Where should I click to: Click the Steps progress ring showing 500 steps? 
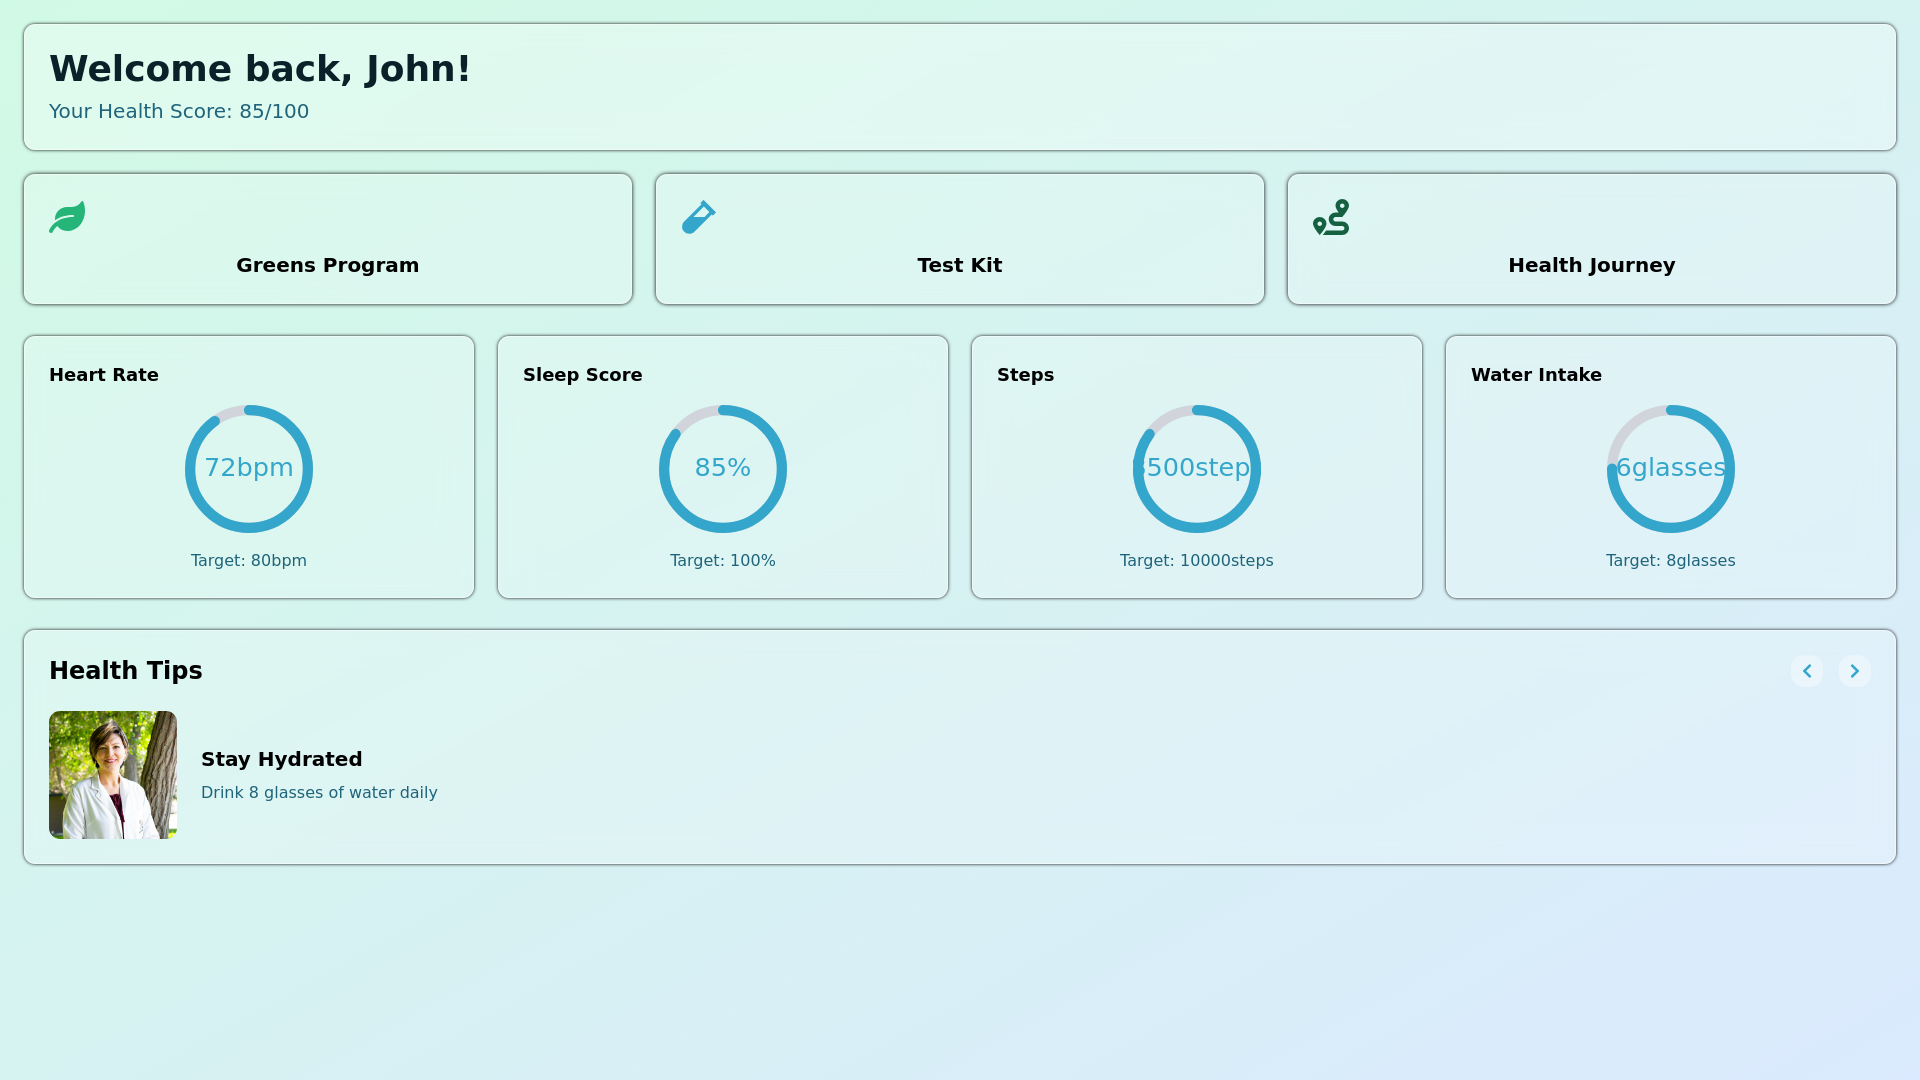(x=1196, y=468)
